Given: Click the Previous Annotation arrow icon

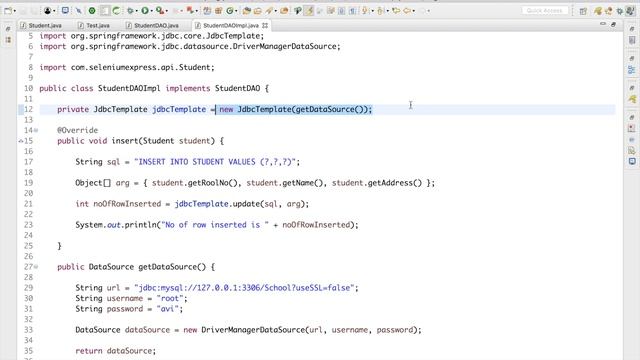Looking at the screenshot, I should point(380,11).
